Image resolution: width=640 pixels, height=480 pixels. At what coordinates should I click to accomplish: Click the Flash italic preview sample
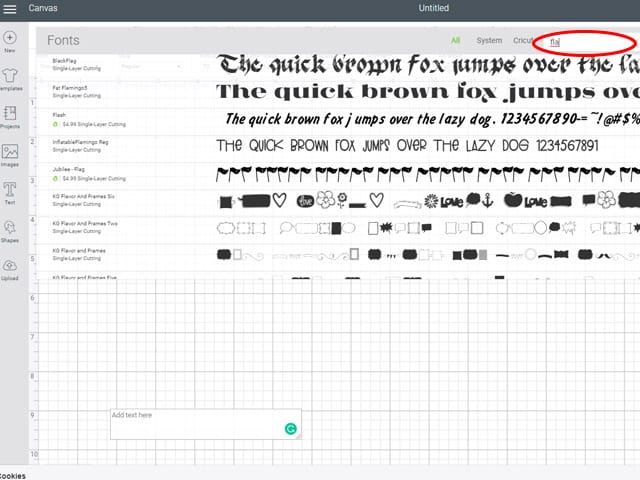click(432, 119)
